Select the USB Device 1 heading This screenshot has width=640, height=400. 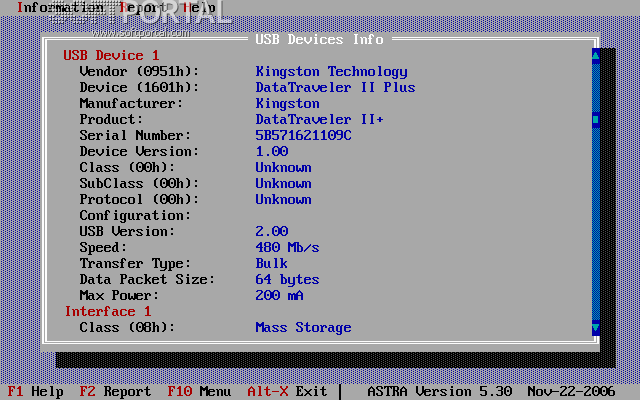pyautogui.click(x=111, y=56)
